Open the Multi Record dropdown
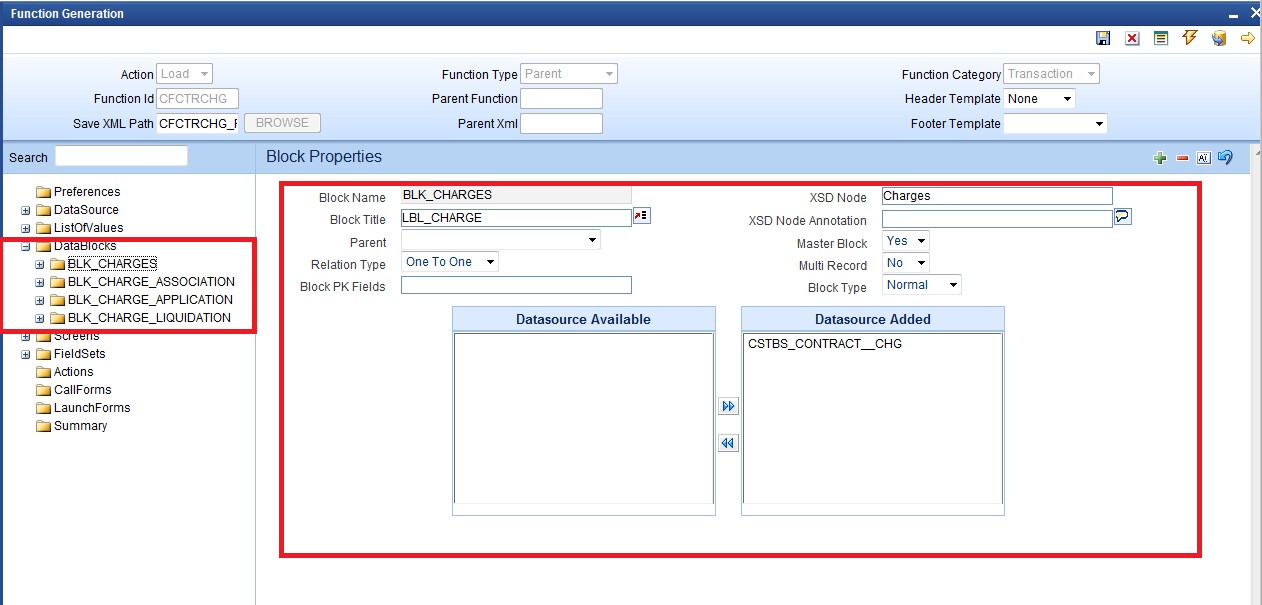Screen dimensions: 1262x605 pos(906,263)
